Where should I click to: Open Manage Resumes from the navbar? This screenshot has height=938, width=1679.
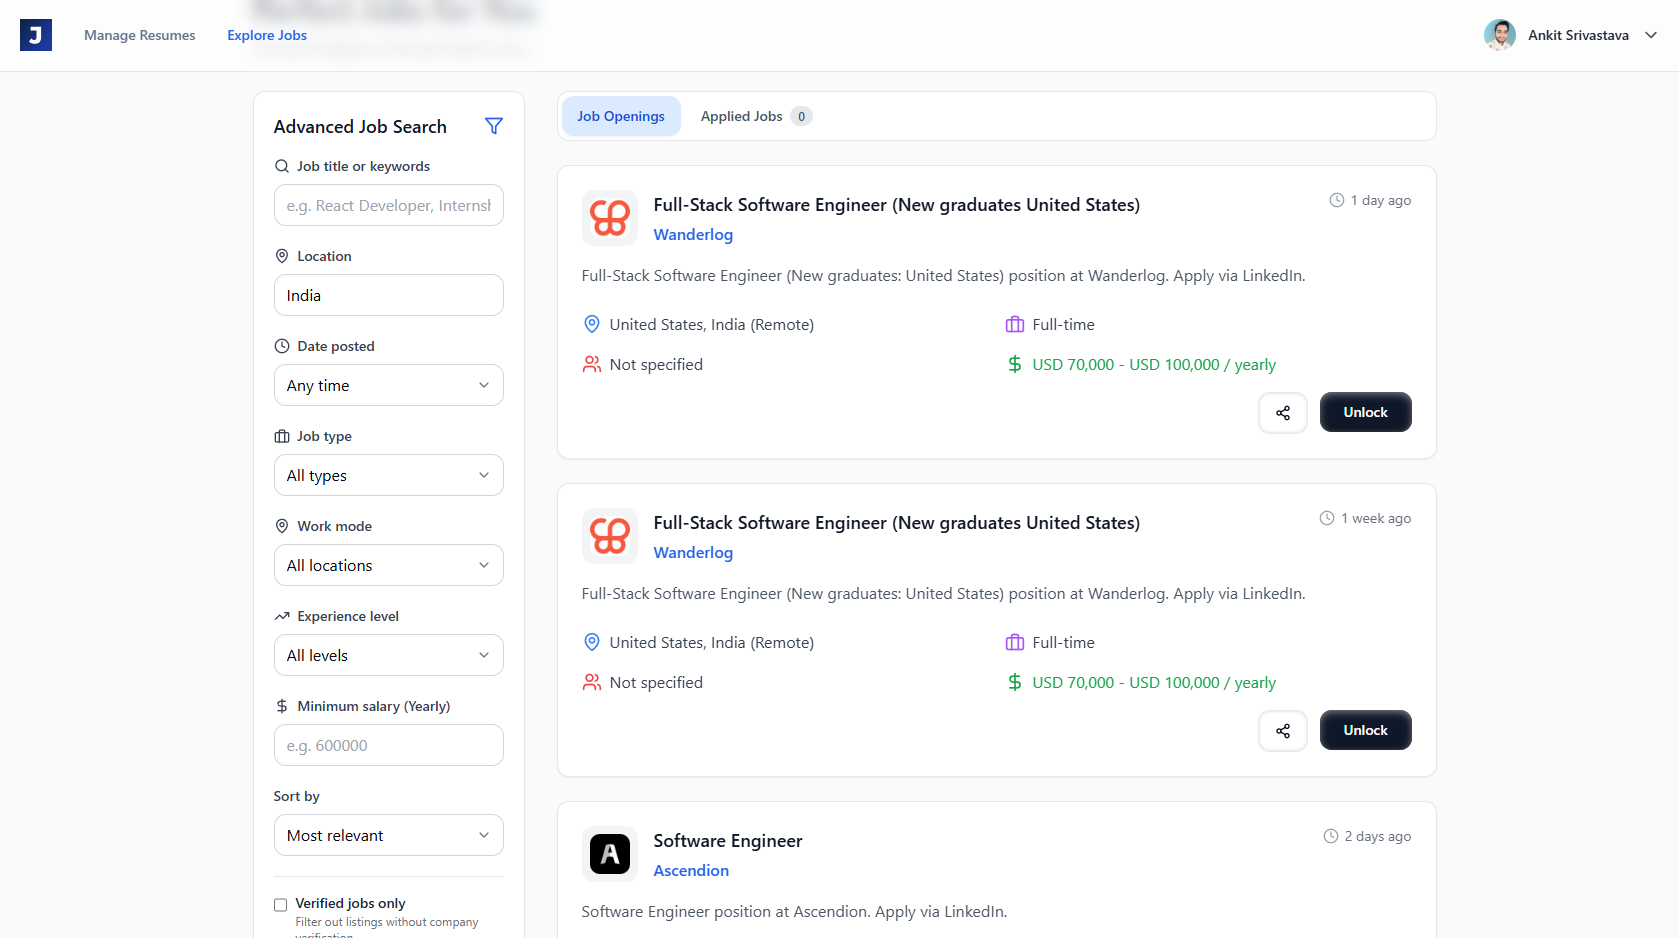[139, 35]
